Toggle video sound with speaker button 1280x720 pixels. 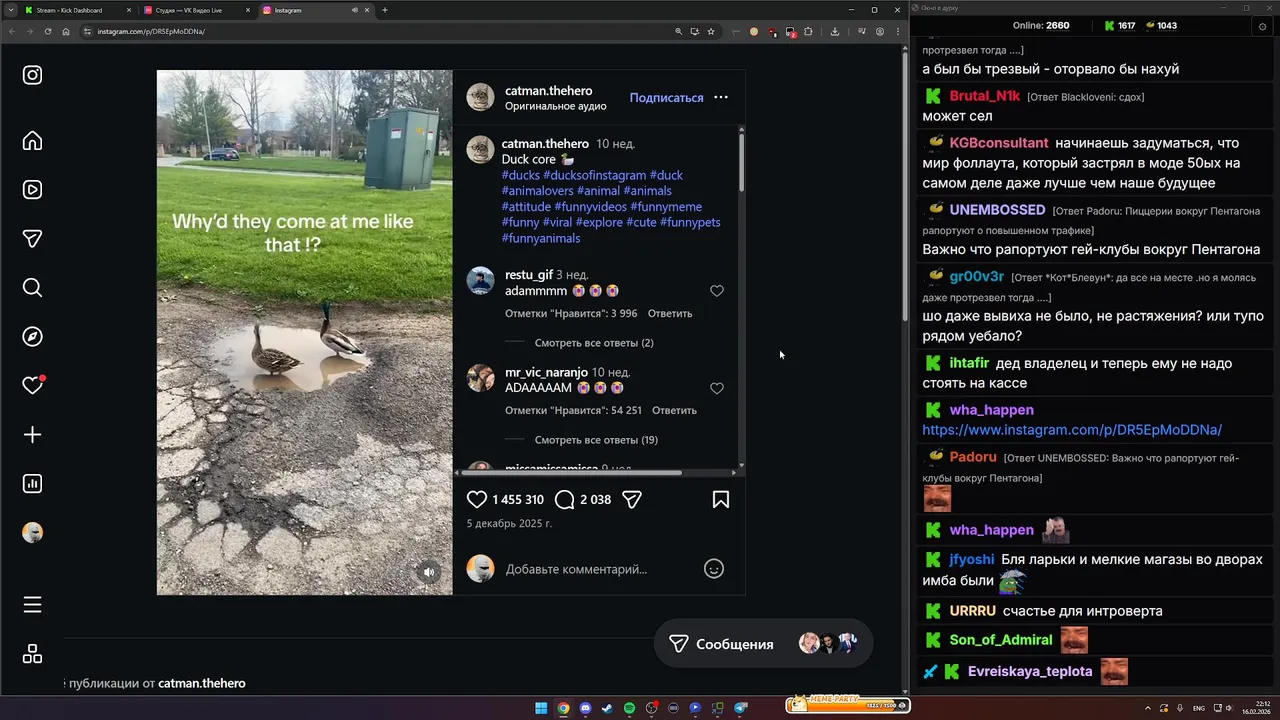pyautogui.click(x=428, y=572)
